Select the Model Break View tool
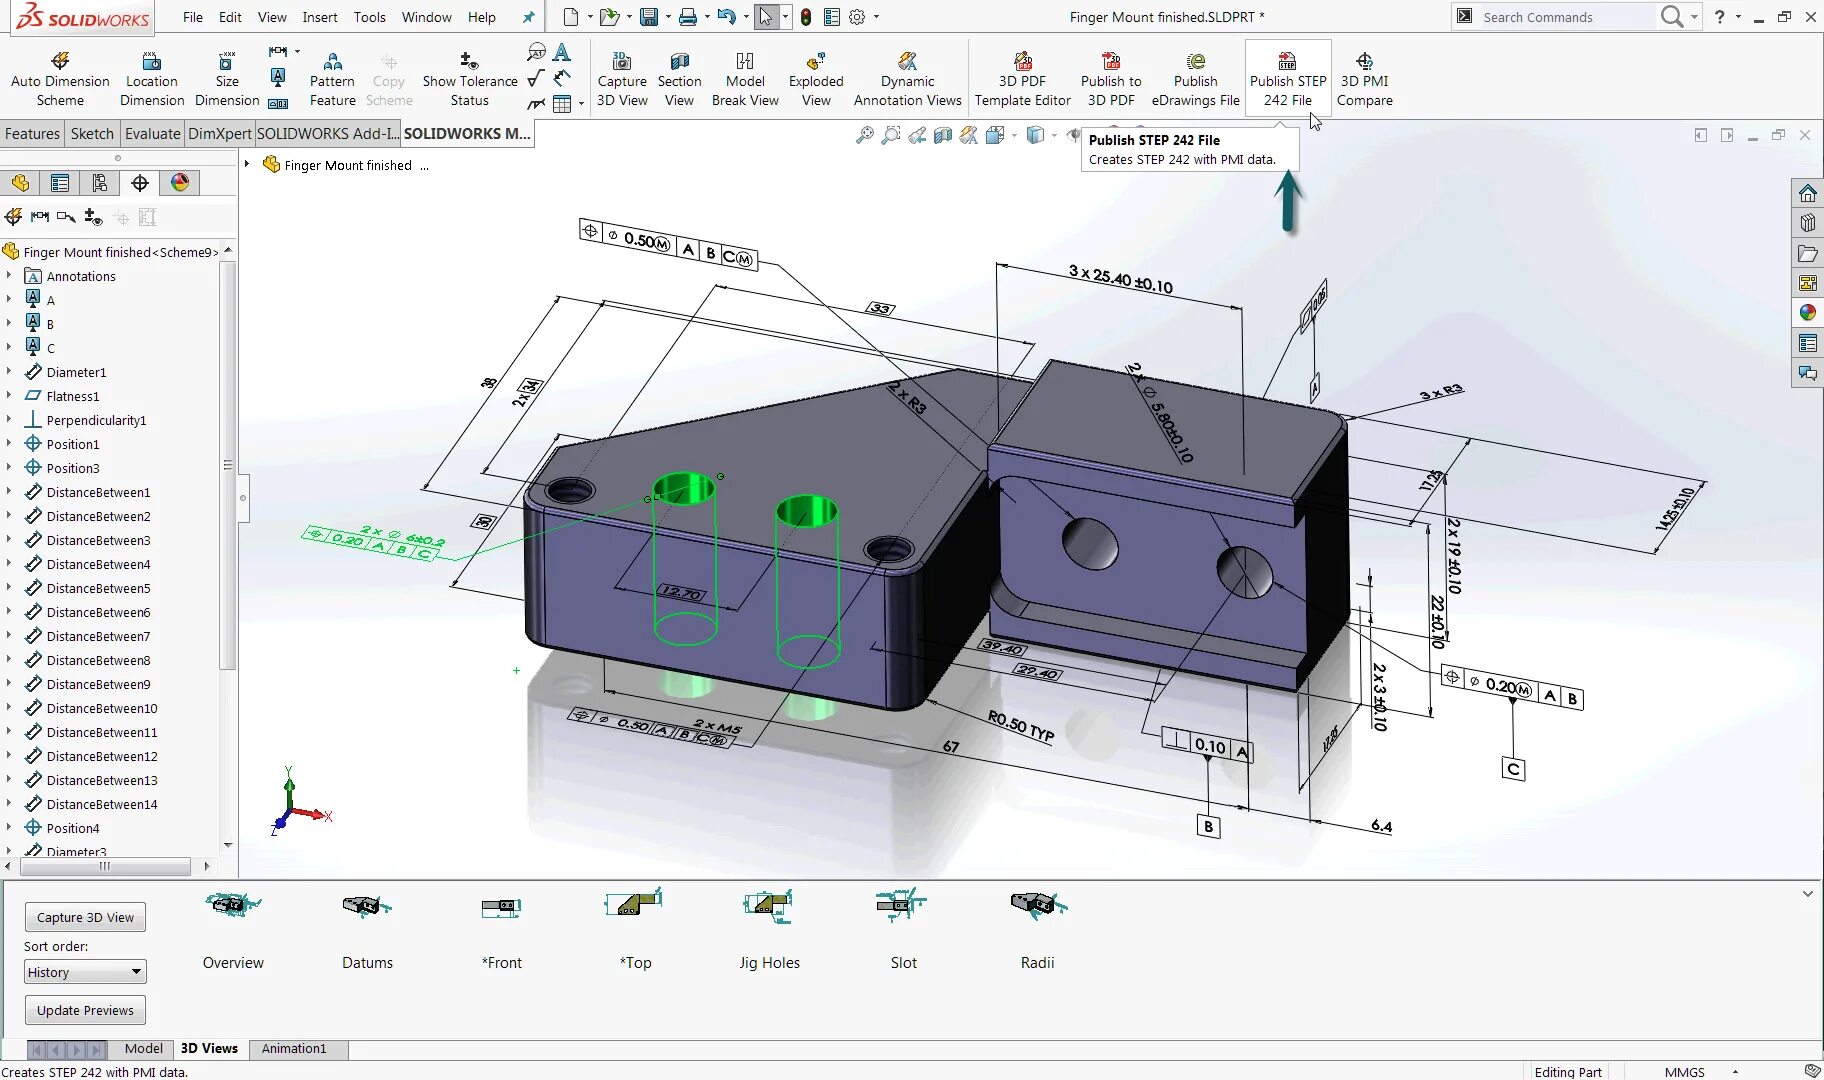The height and width of the screenshot is (1080, 1824). click(x=745, y=77)
